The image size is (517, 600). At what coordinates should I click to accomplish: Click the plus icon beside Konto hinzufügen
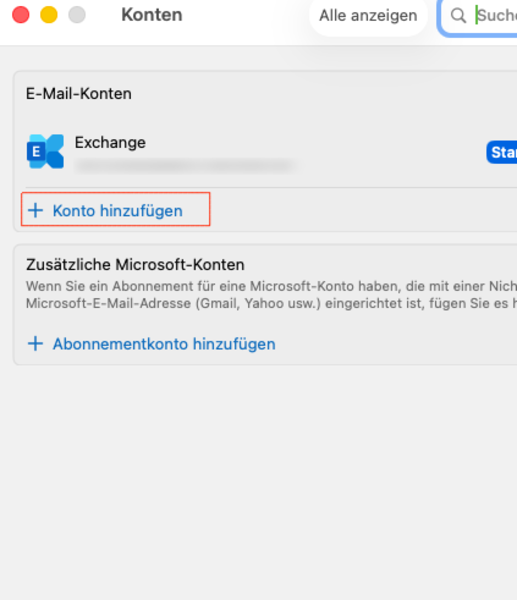tap(36, 210)
